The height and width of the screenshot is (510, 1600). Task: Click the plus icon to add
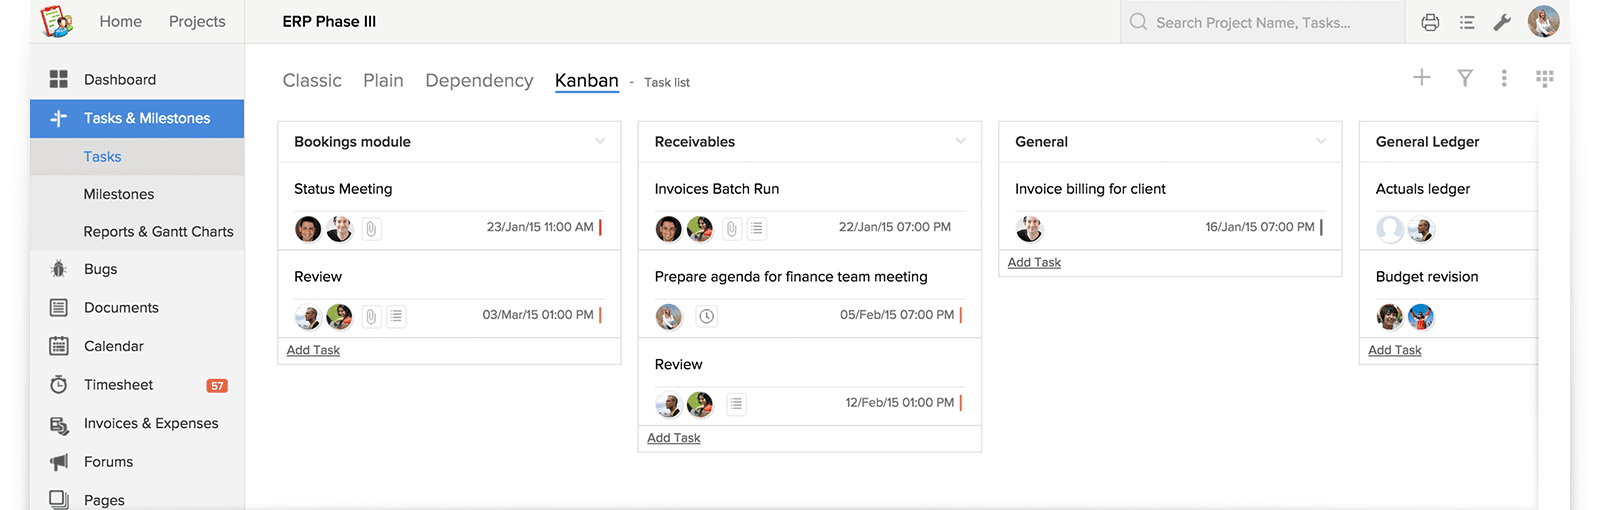[x=1421, y=77]
